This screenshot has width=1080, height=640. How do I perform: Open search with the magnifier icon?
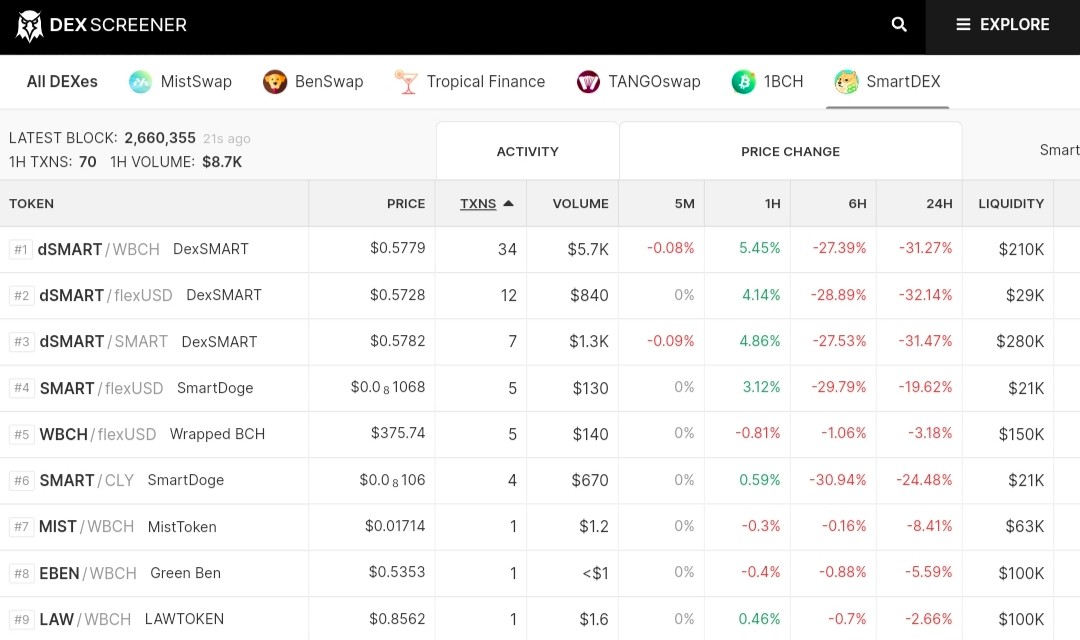(x=899, y=25)
